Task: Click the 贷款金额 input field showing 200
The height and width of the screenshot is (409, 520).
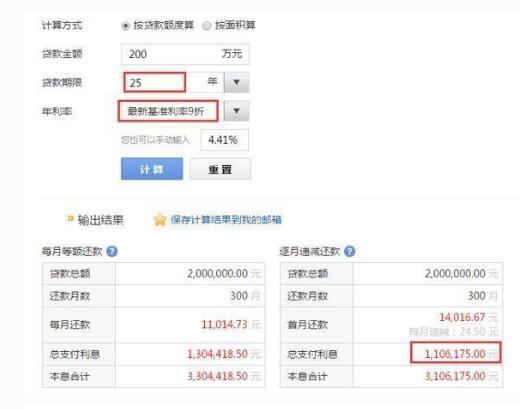Action: click(x=185, y=54)
